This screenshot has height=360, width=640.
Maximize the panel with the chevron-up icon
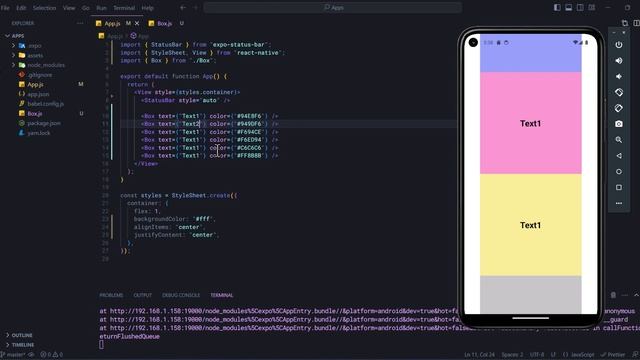pos(636,295)
